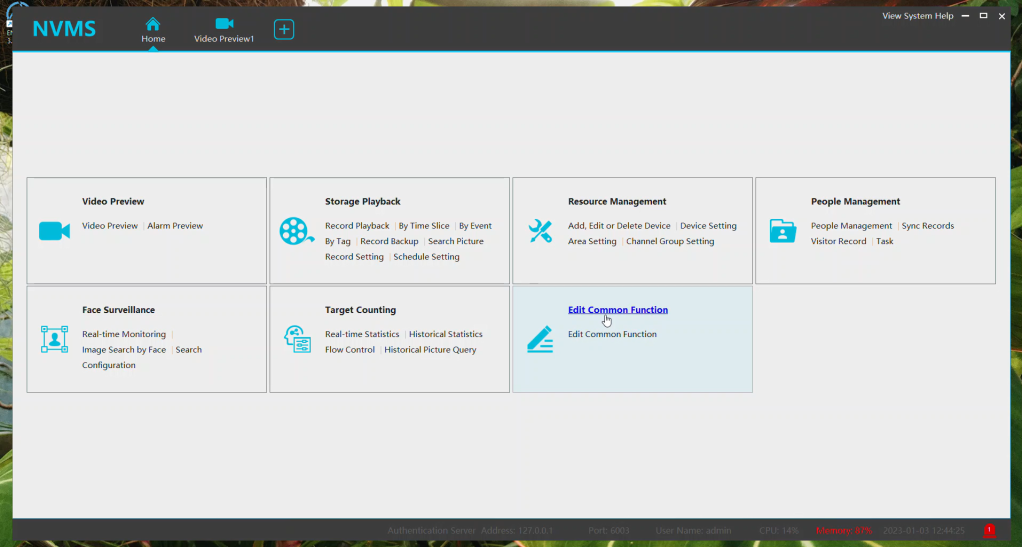Select the Home tab
1022x547 pixels.
tap(153, 30)
